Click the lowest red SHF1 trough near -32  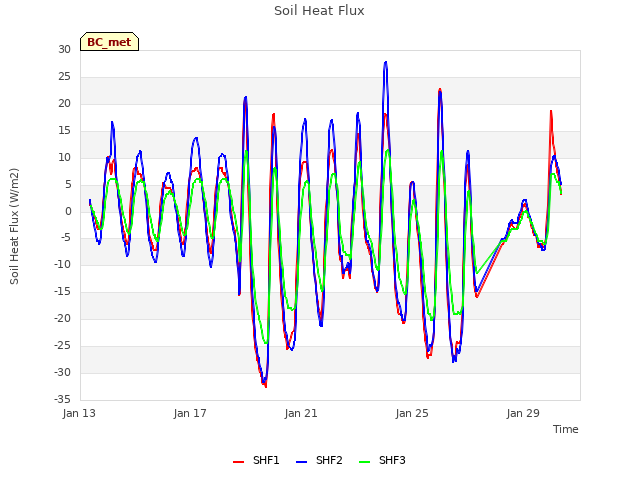tap(266, 386)
